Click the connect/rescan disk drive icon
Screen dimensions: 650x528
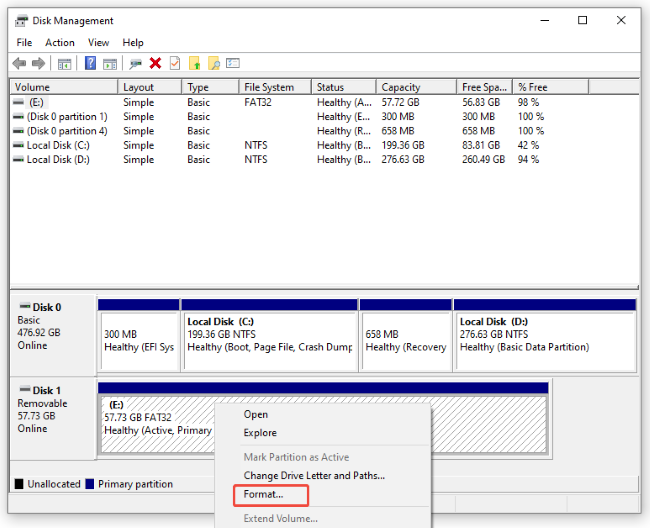point(135,63)
